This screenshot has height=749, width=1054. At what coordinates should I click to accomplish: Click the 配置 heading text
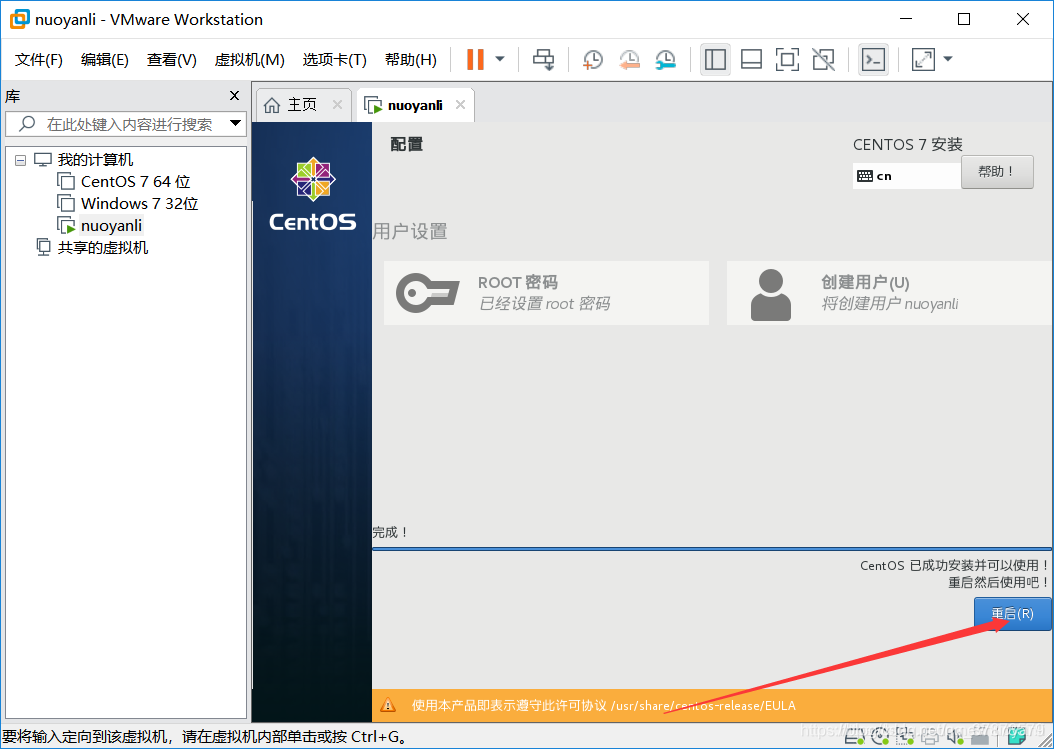[x=407, y=144]
